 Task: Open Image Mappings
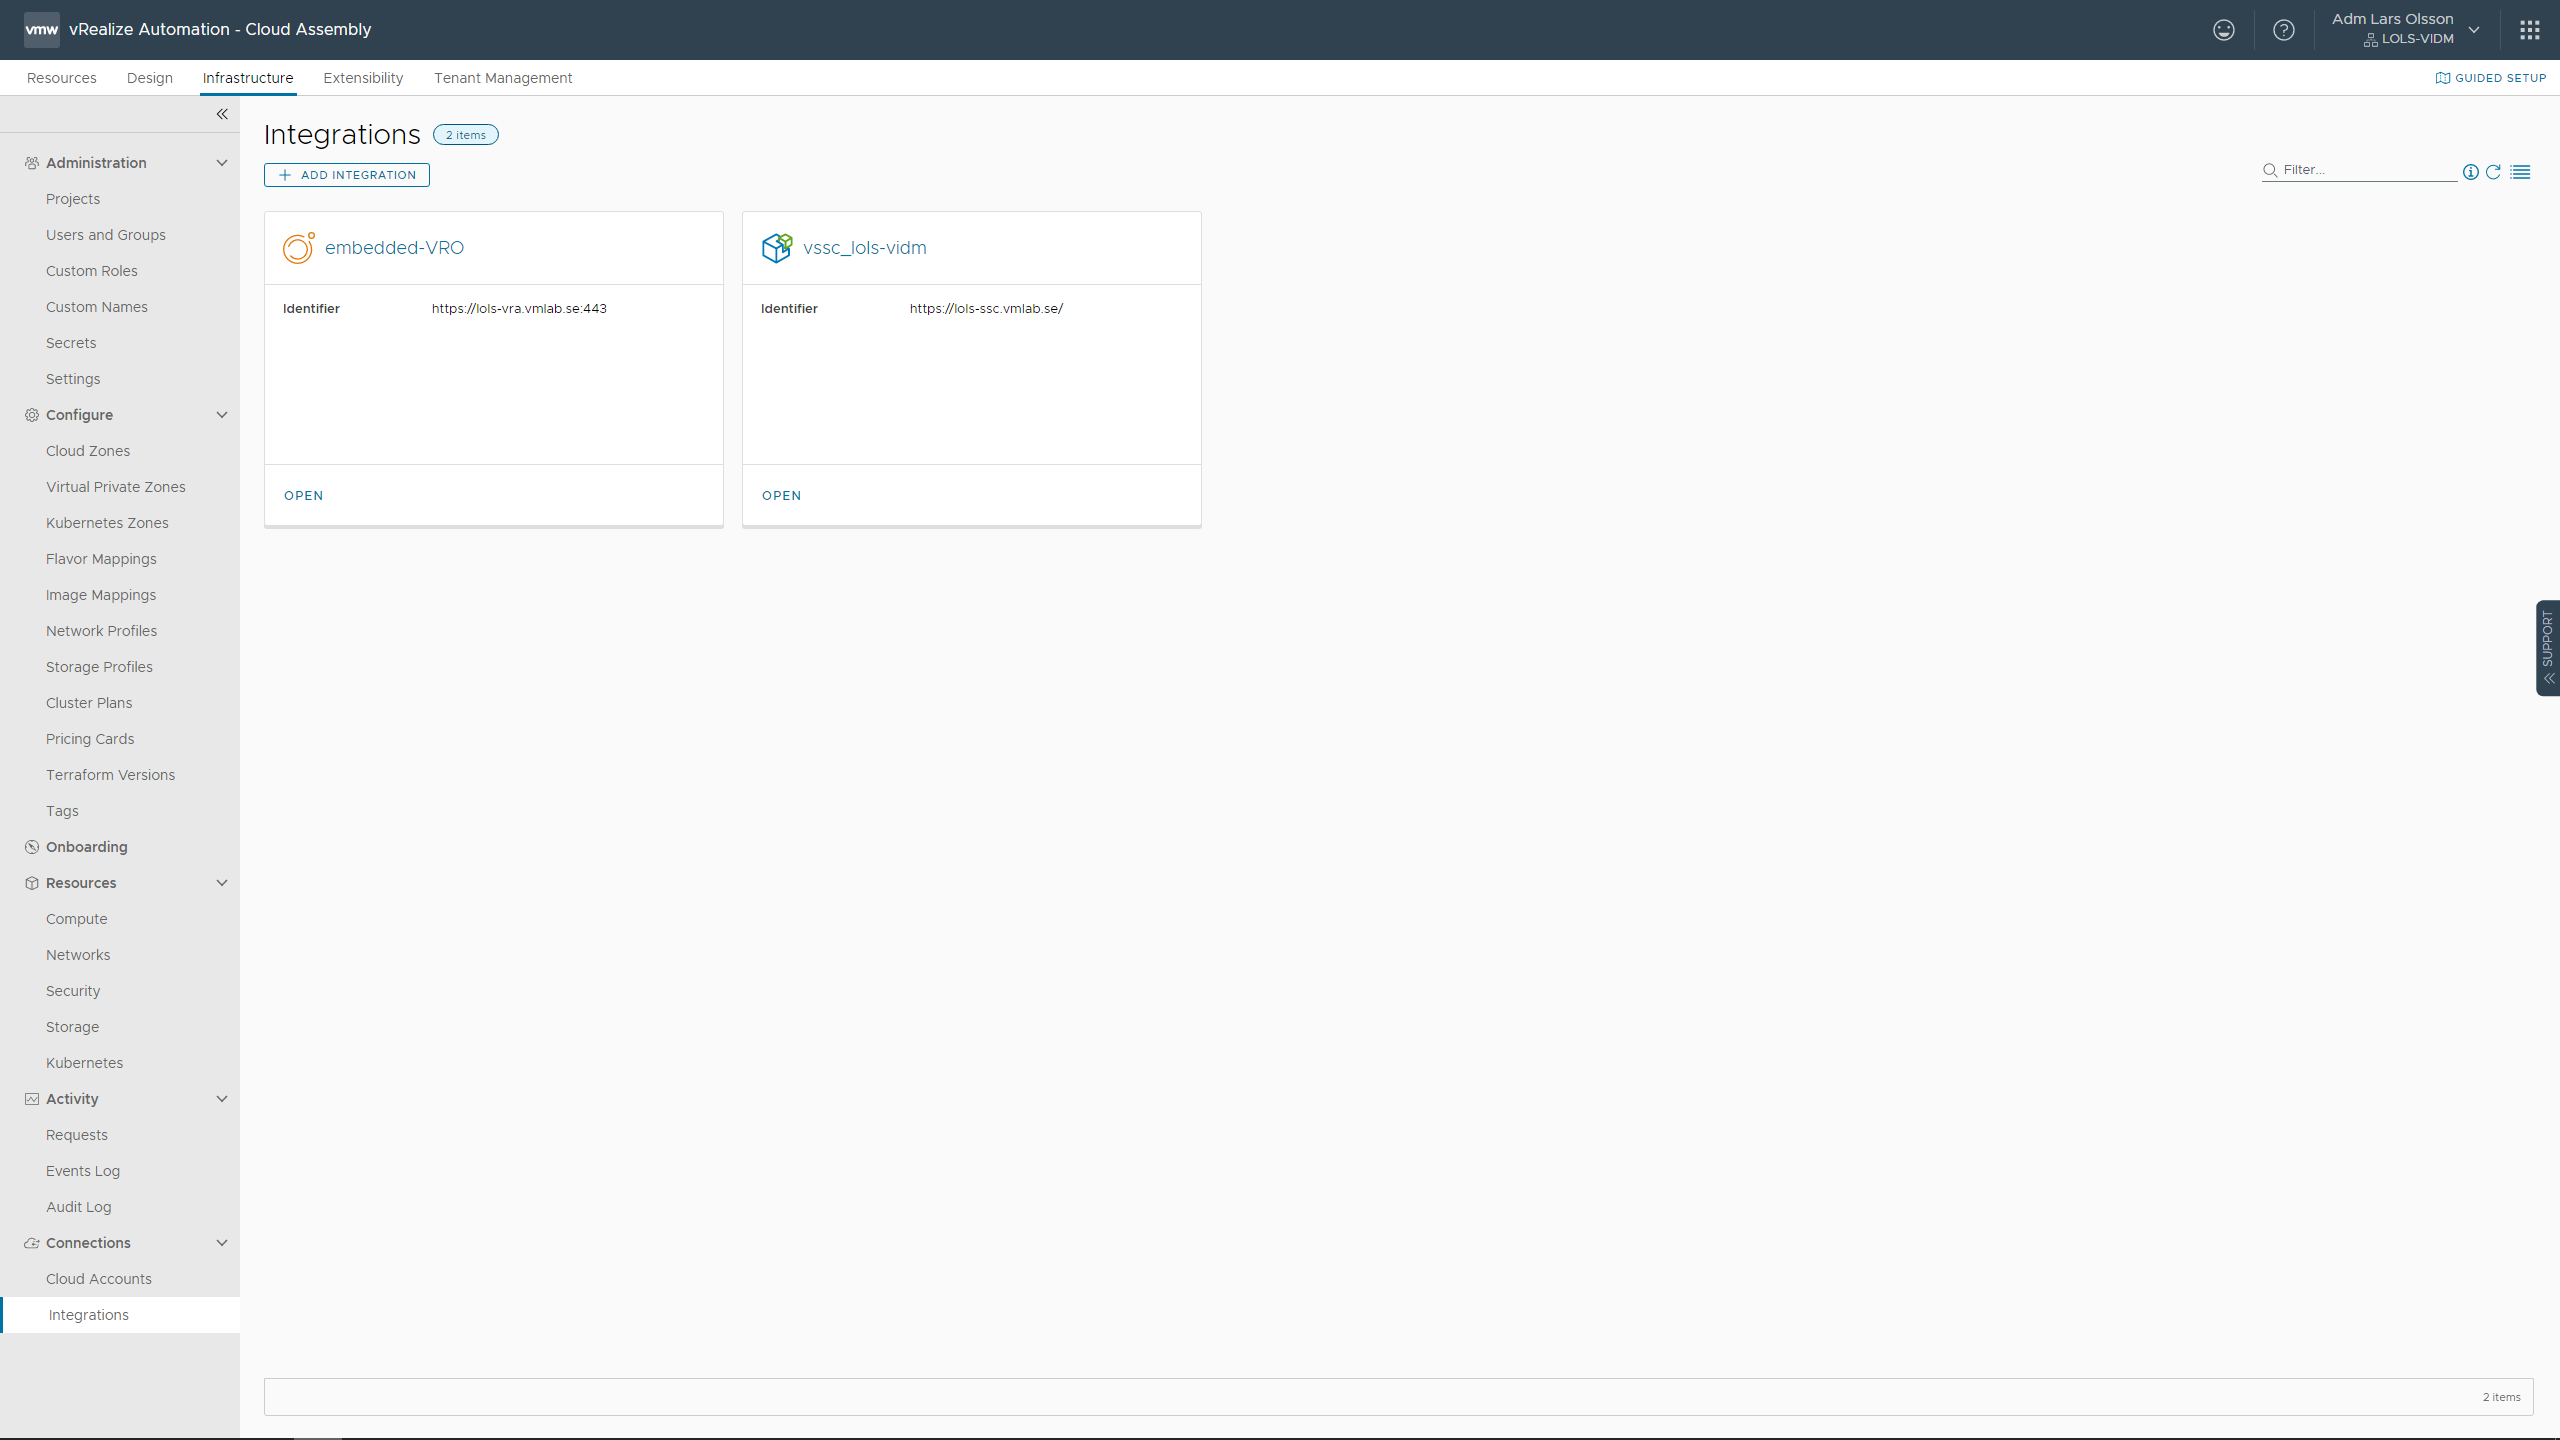point(101,595)
